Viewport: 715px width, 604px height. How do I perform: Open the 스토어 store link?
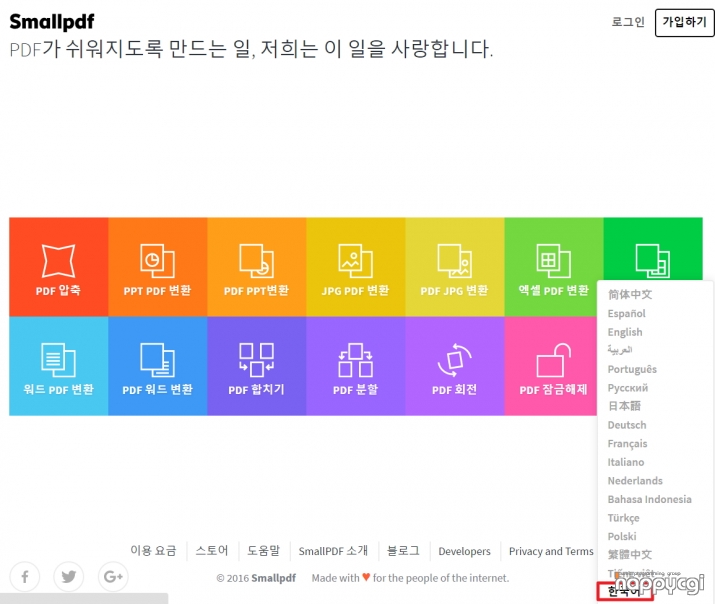pos(212,551)
